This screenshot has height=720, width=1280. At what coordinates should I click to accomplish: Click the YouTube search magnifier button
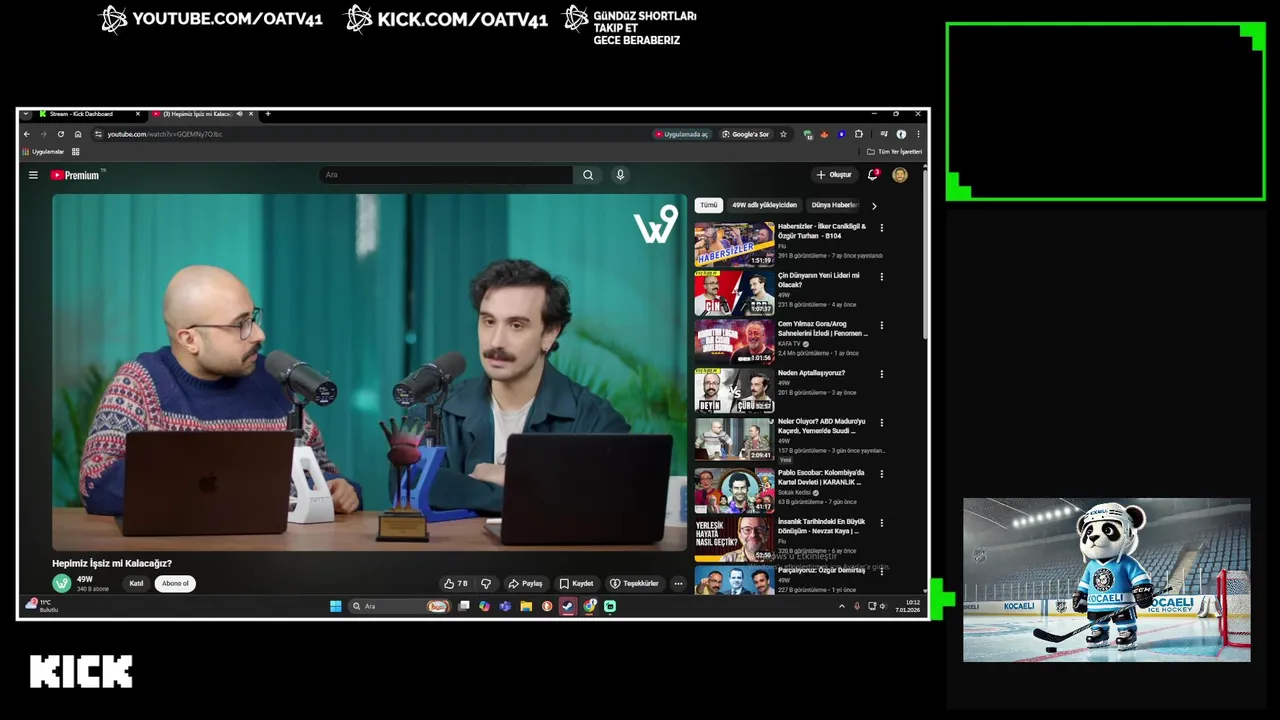point(588,175)
